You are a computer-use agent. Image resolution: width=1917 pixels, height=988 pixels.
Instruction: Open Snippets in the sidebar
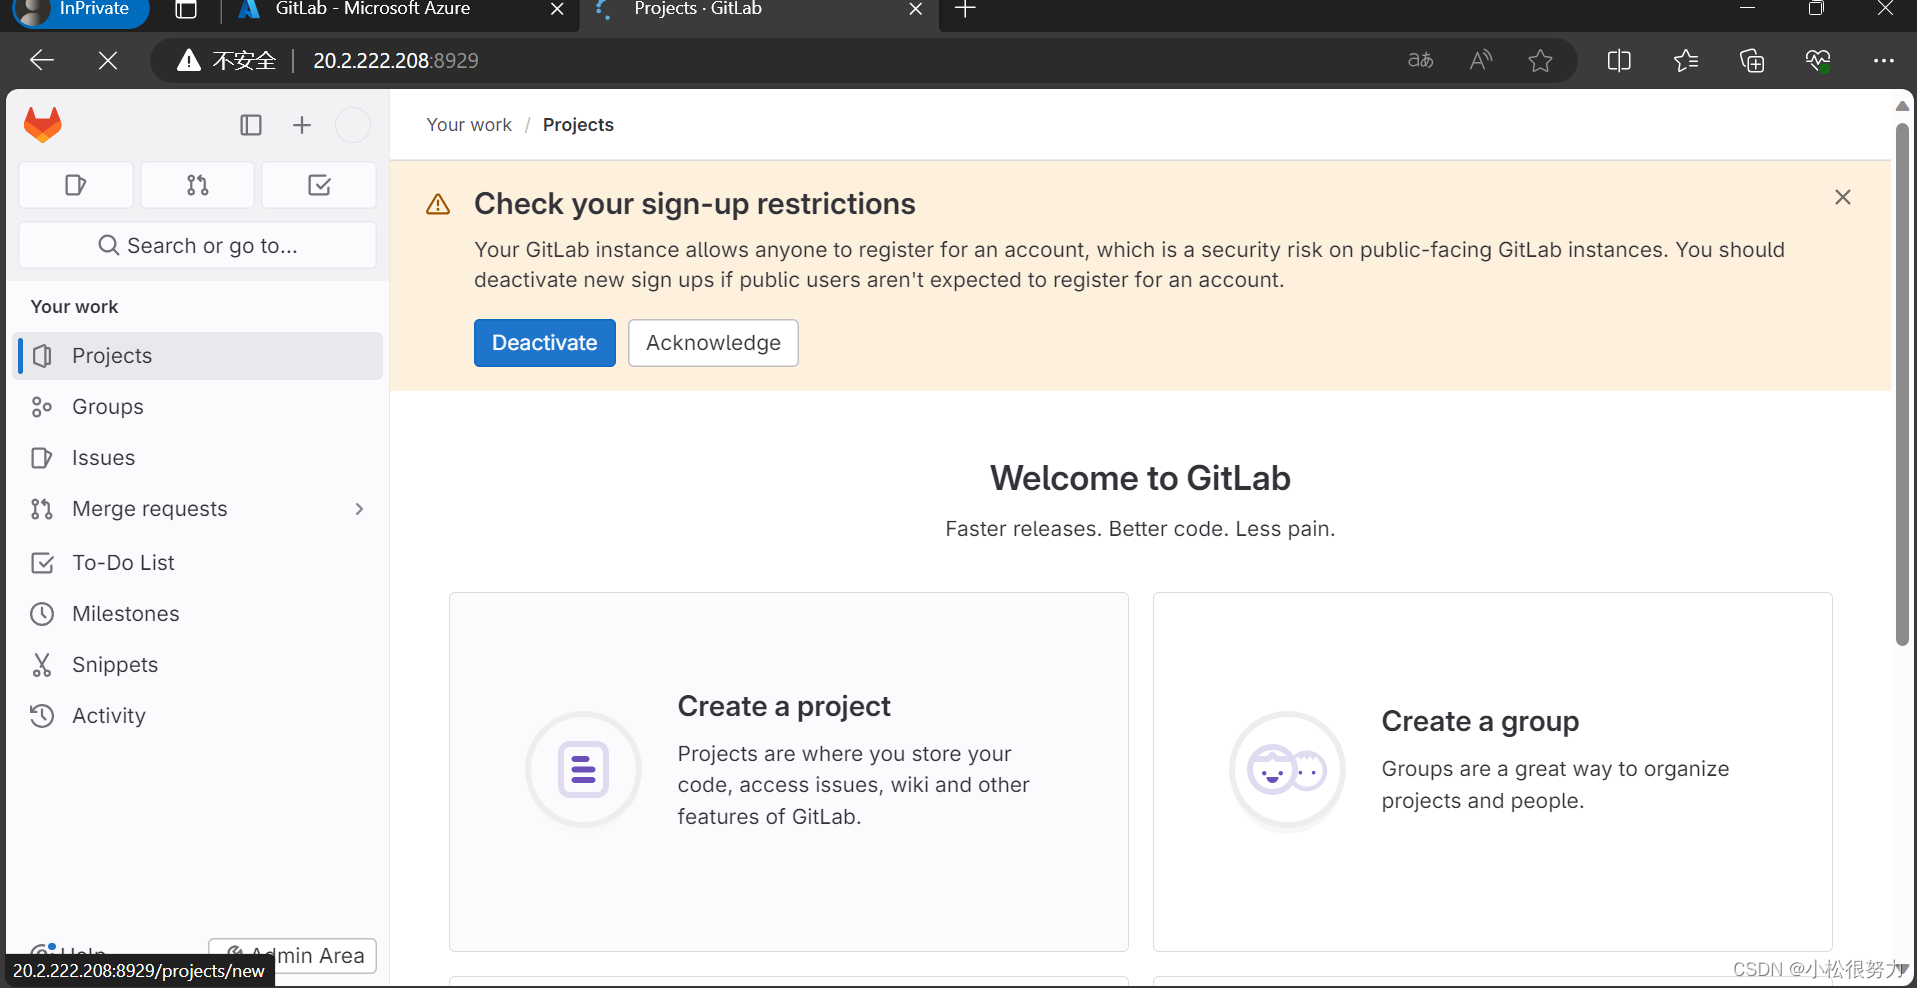198,665
